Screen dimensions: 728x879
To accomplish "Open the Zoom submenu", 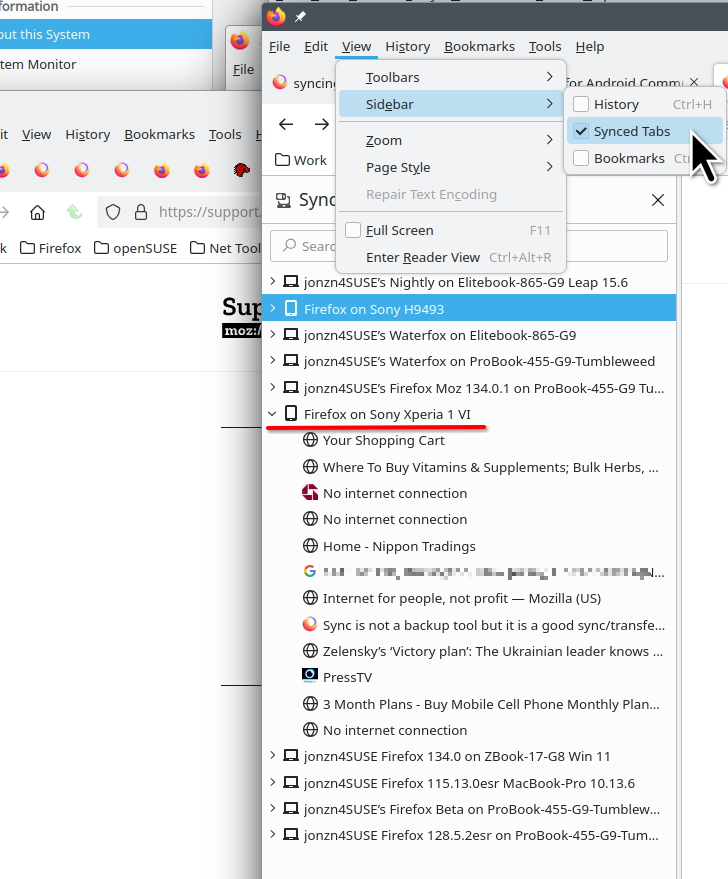I will click(x=451, y=140).
